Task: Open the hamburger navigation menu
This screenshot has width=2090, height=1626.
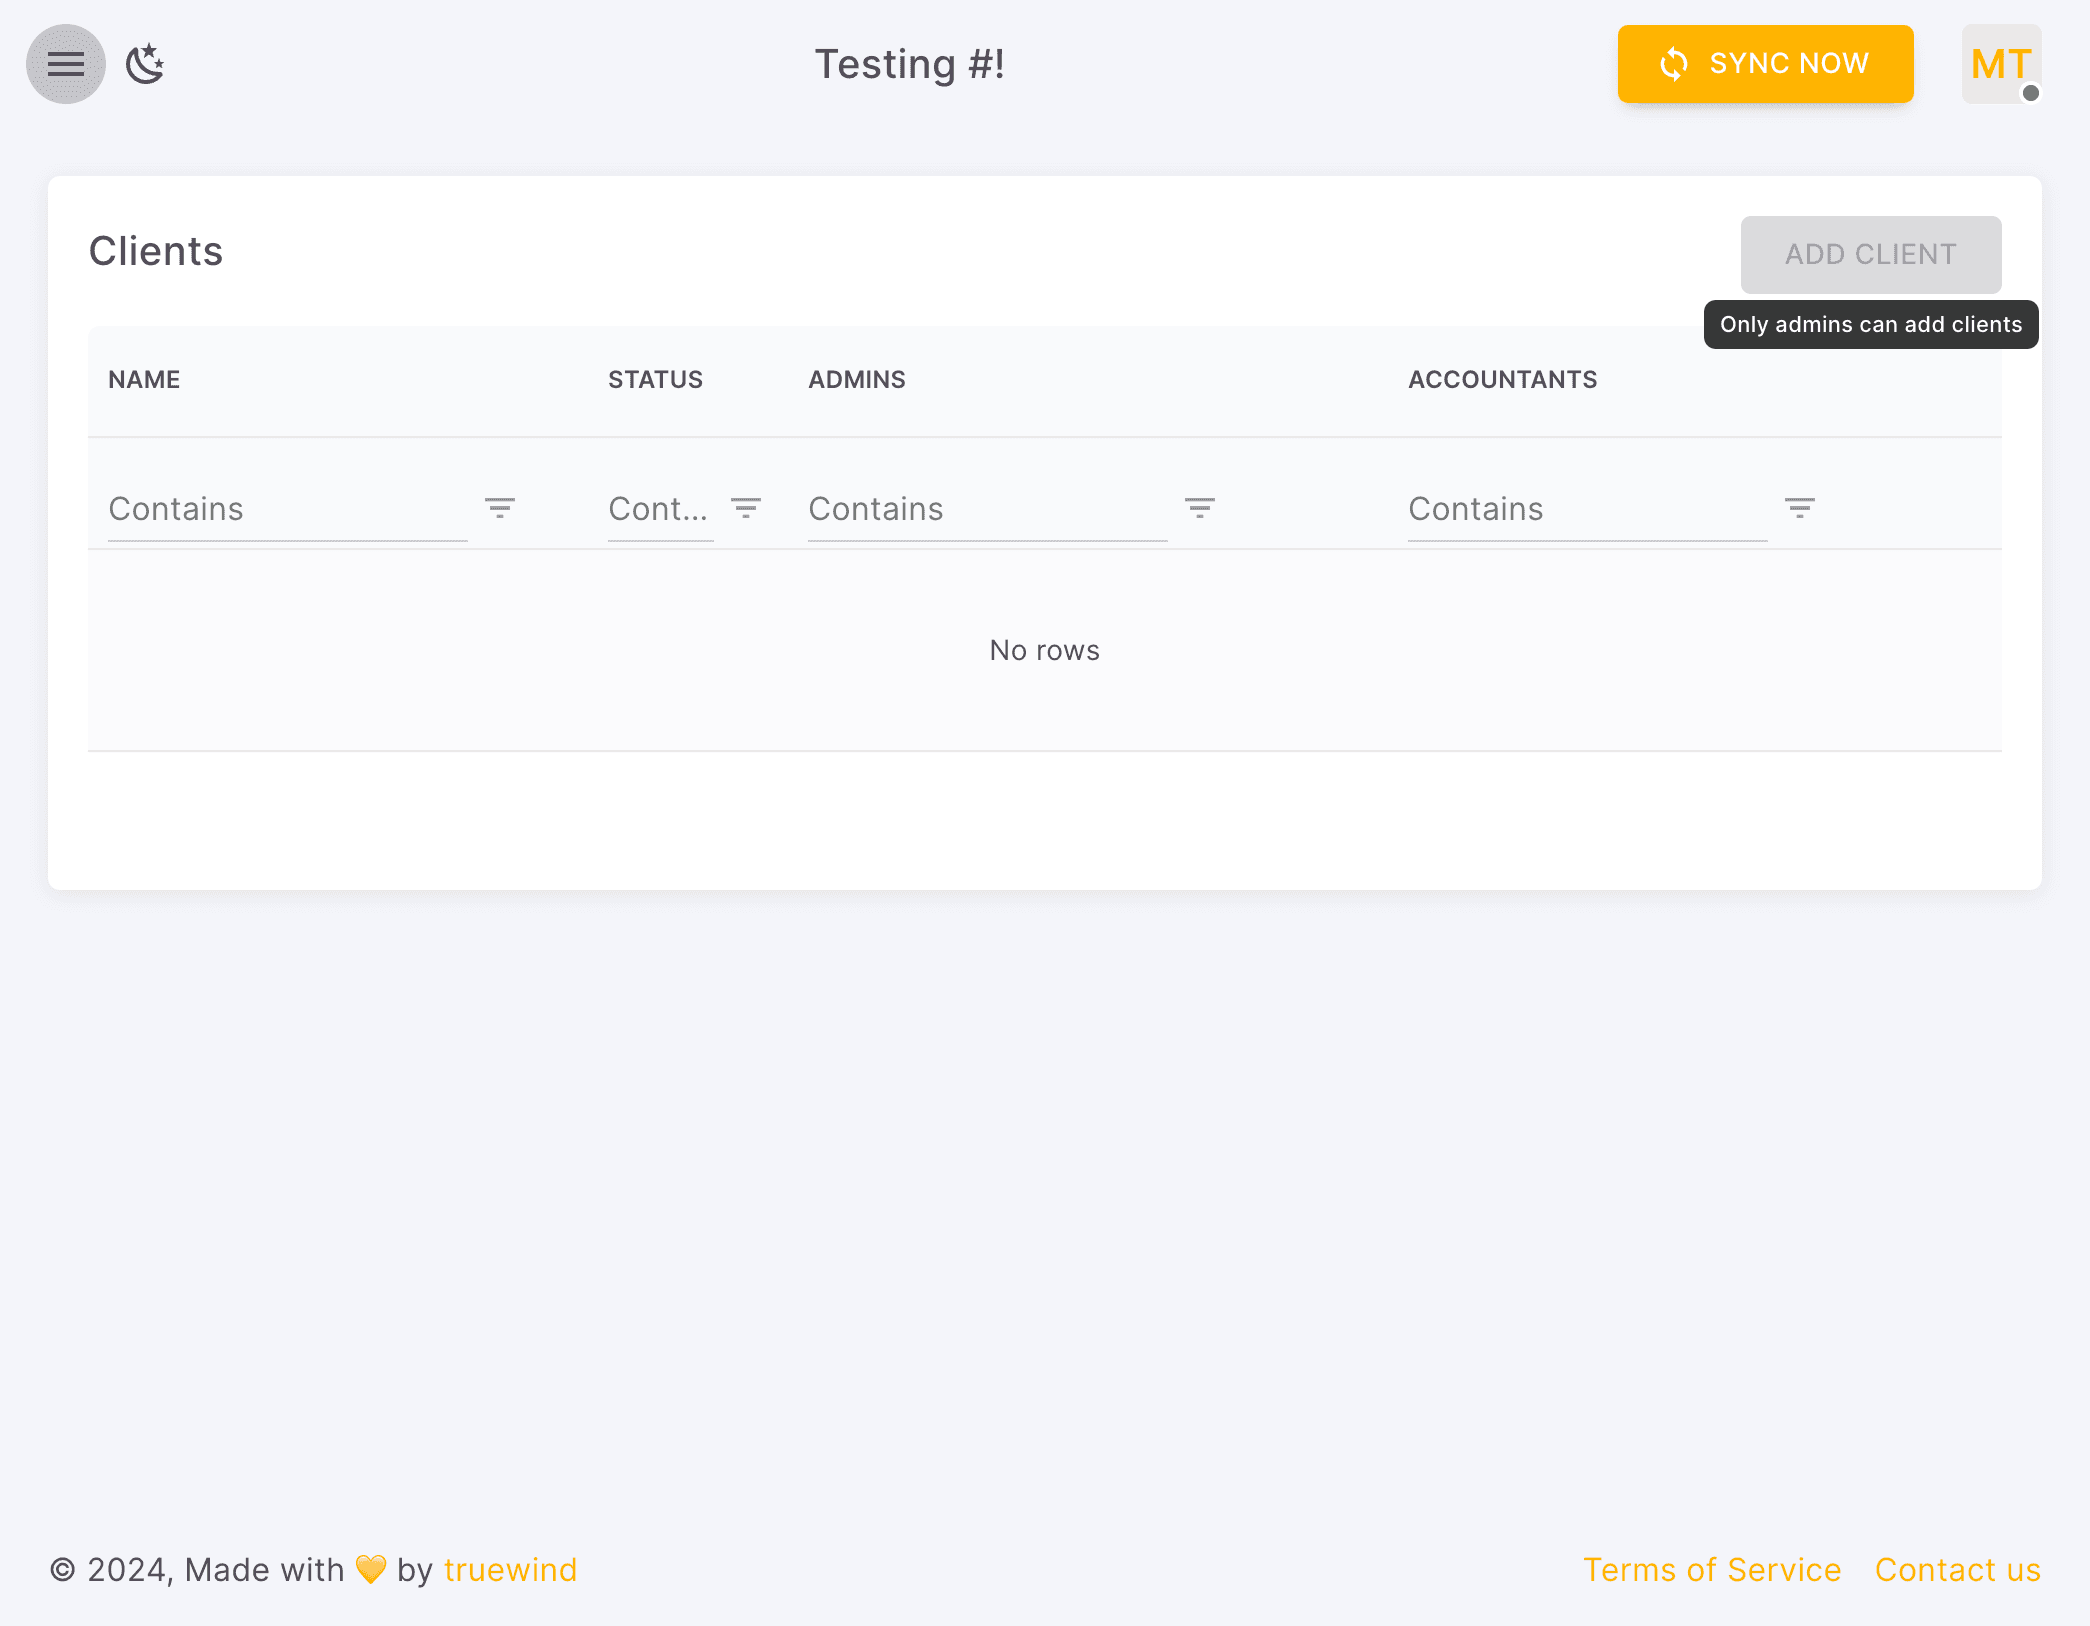Action: pyautogui.click(x=65, y=64)
